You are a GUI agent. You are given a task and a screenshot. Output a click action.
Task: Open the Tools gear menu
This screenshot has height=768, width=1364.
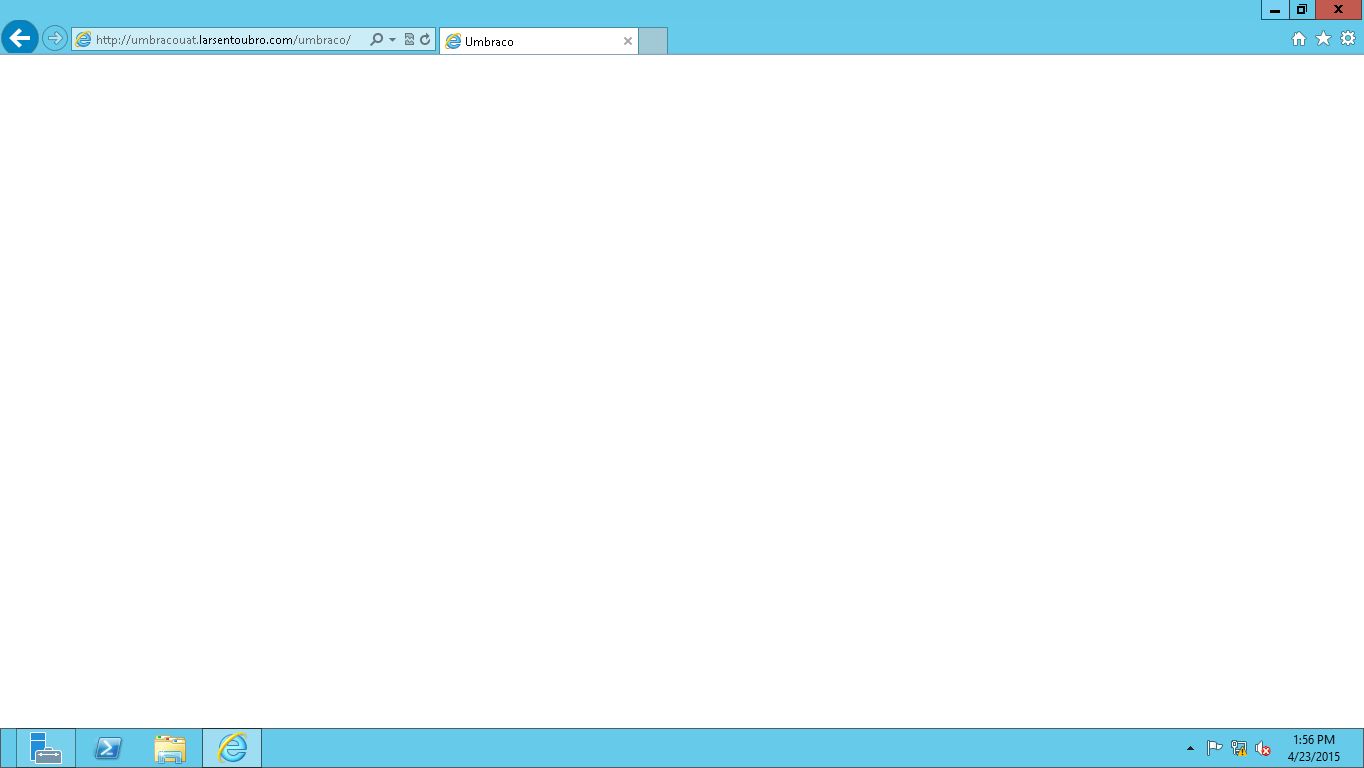[1348, 39]
